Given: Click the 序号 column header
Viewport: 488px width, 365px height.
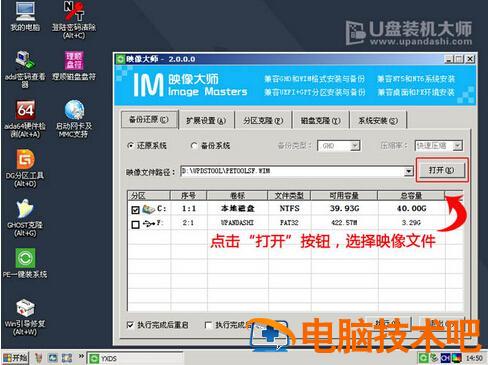Looking at the screenshot, I should coord(189,196).
